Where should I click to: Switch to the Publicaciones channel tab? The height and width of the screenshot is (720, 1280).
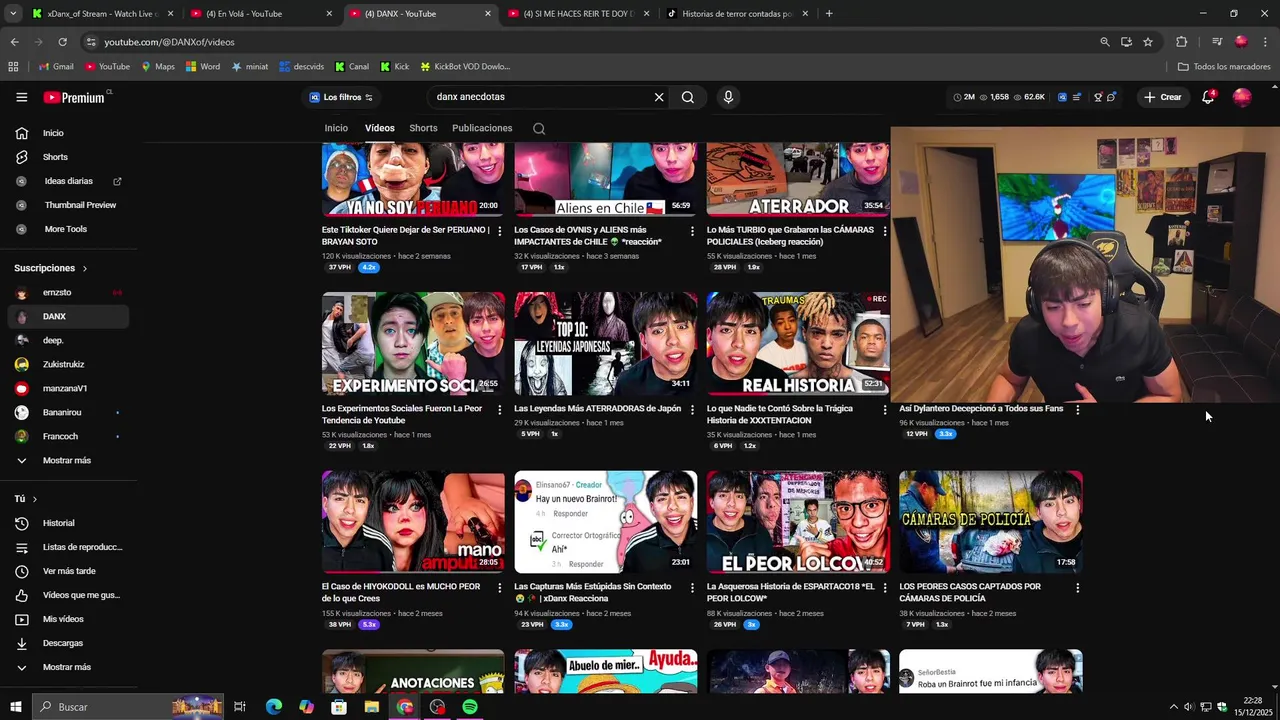[482, 128]
